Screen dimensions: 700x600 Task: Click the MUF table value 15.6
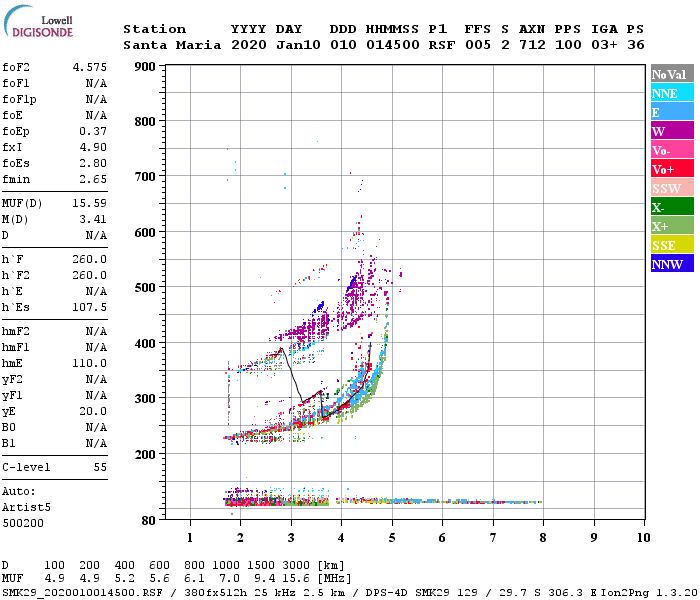pyautogui.click(x=296, y=579)
